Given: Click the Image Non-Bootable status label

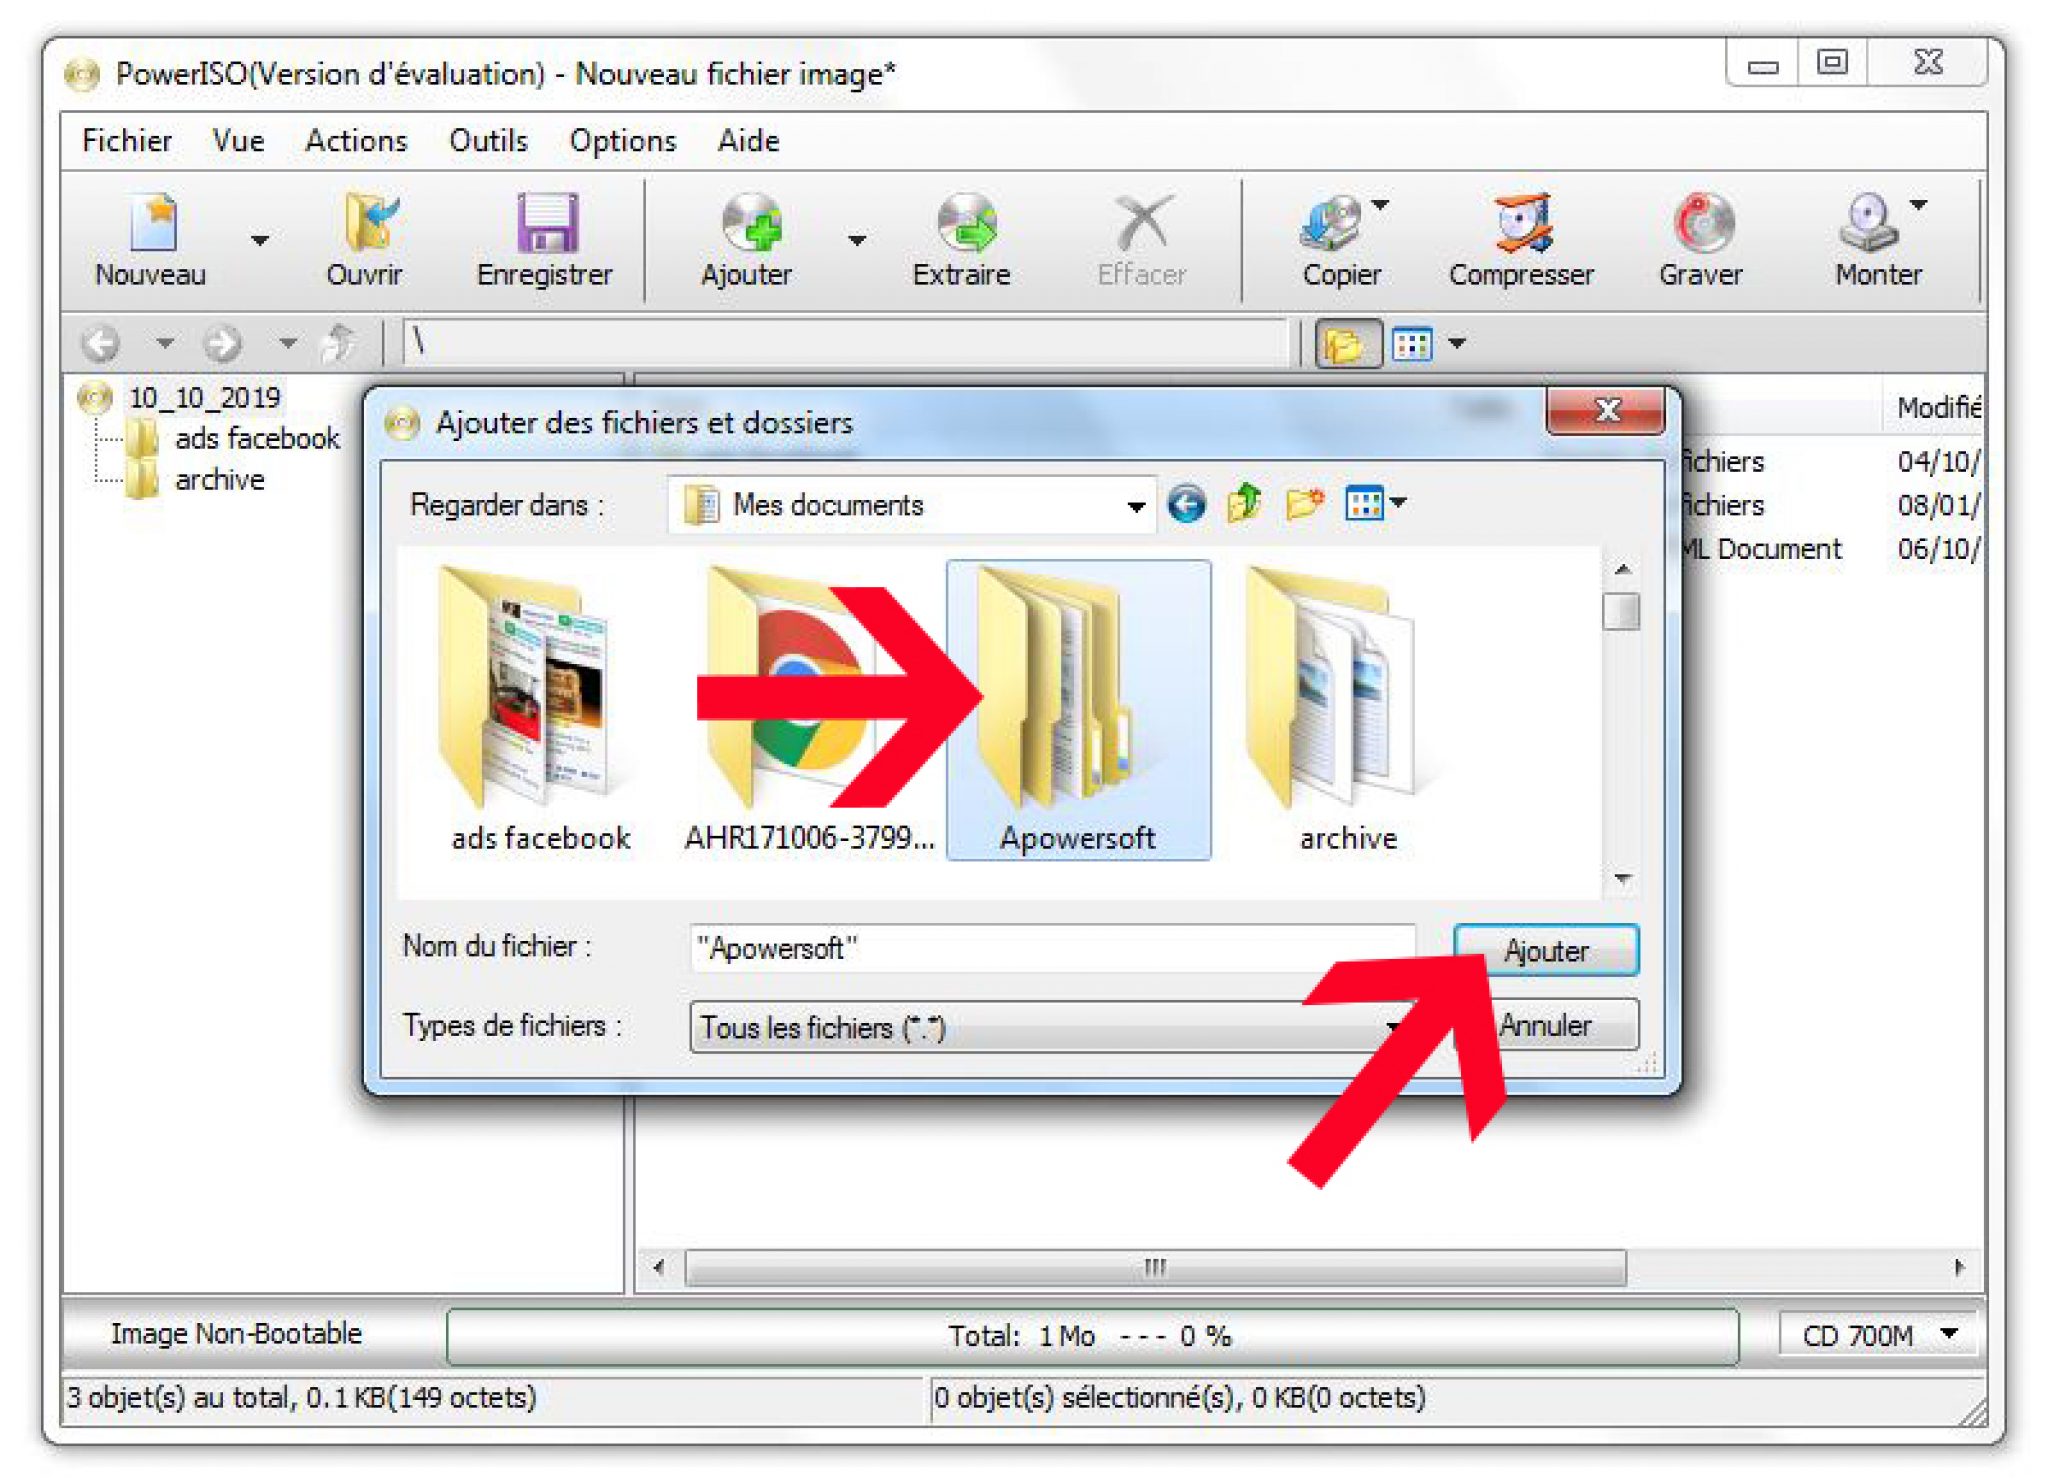Looking at the screenshot, I should tap(236, 1334).
